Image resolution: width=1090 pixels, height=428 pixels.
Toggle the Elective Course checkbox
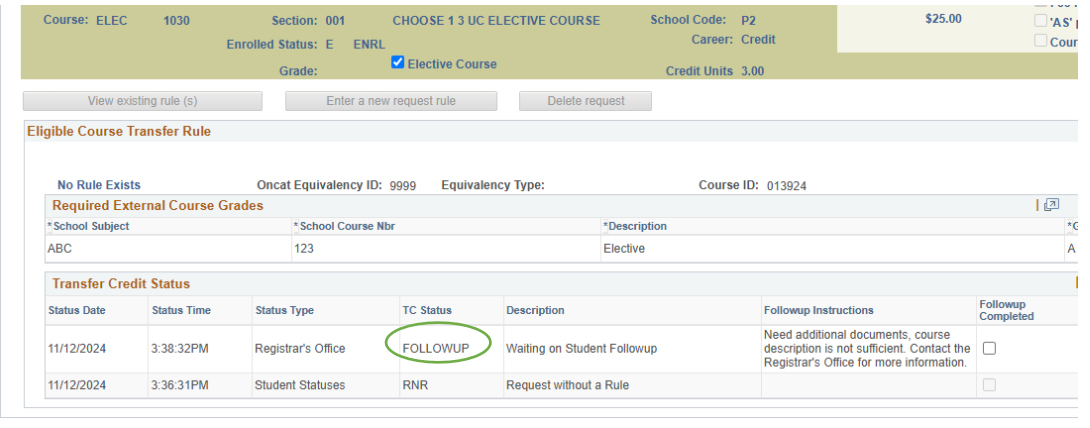[x=398, y=63]
